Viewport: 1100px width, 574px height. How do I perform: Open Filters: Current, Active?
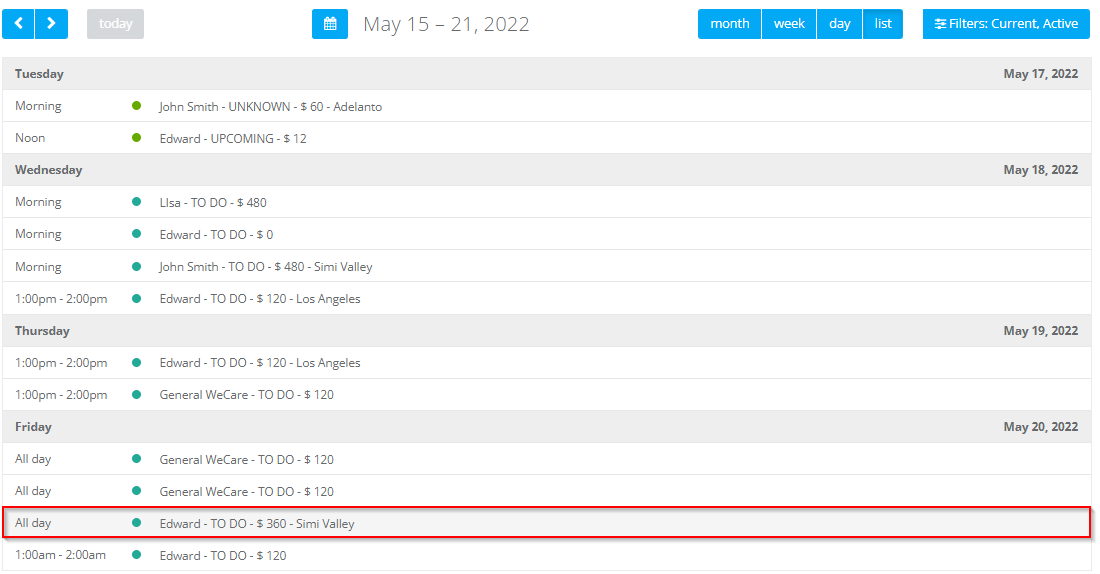(x=1006, y=24)
